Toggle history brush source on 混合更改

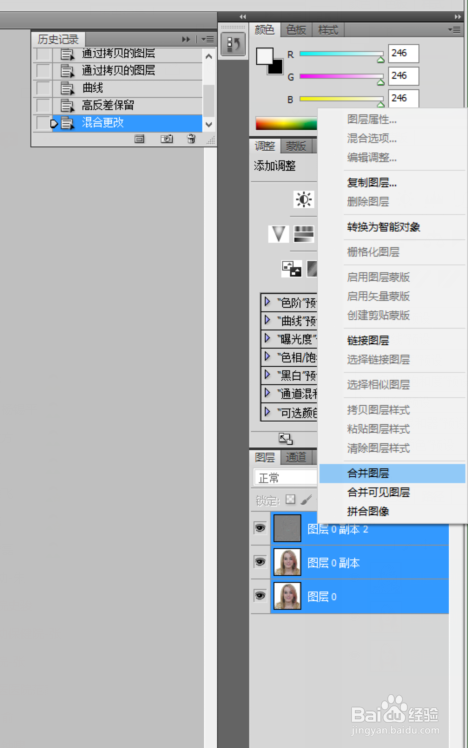click(x=43, y=123)
